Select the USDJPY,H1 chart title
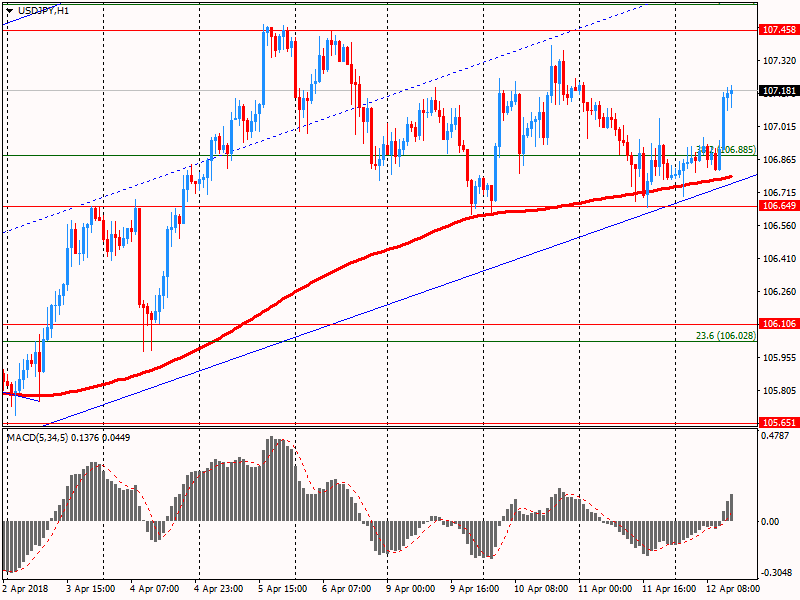Image resolution: width=800 pixels, height=600 pixels. [x=43, y=11]
